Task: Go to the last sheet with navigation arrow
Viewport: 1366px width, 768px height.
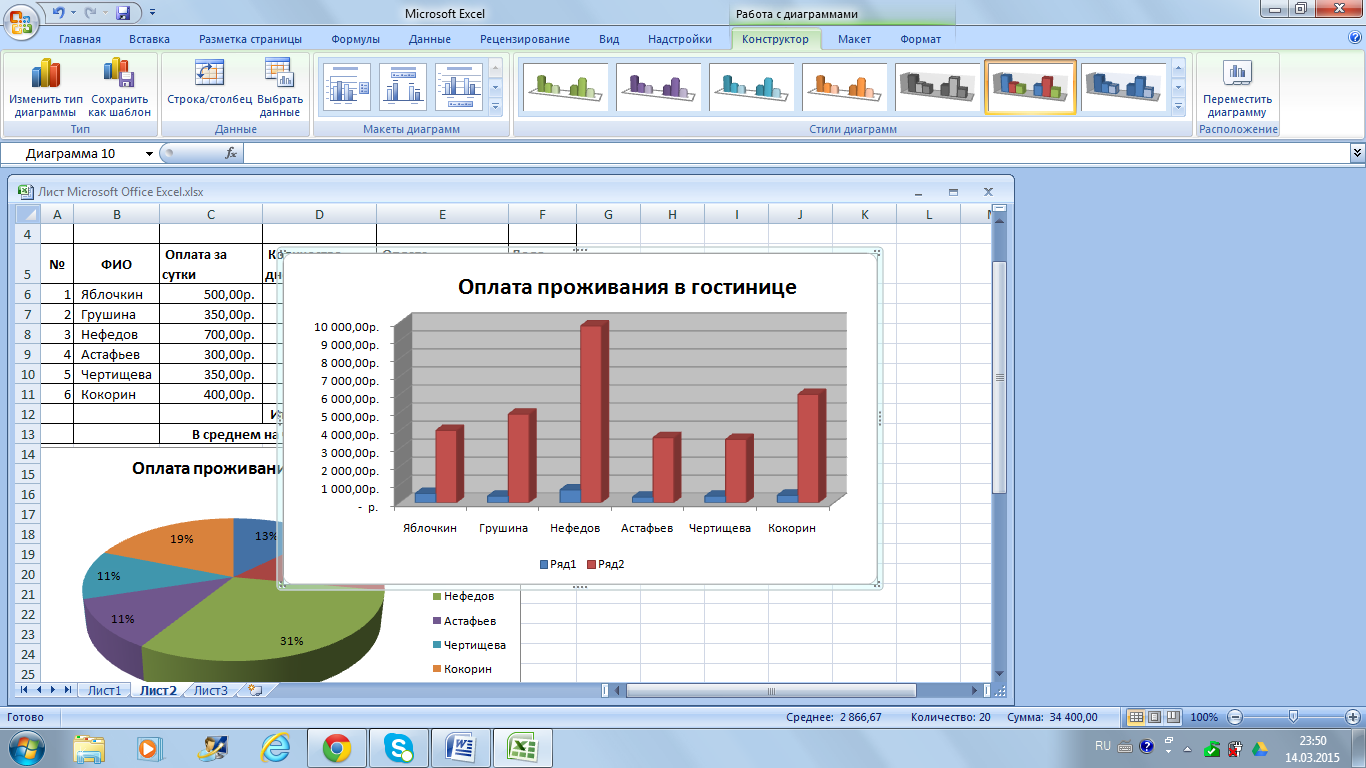Action: click(68, 690)
